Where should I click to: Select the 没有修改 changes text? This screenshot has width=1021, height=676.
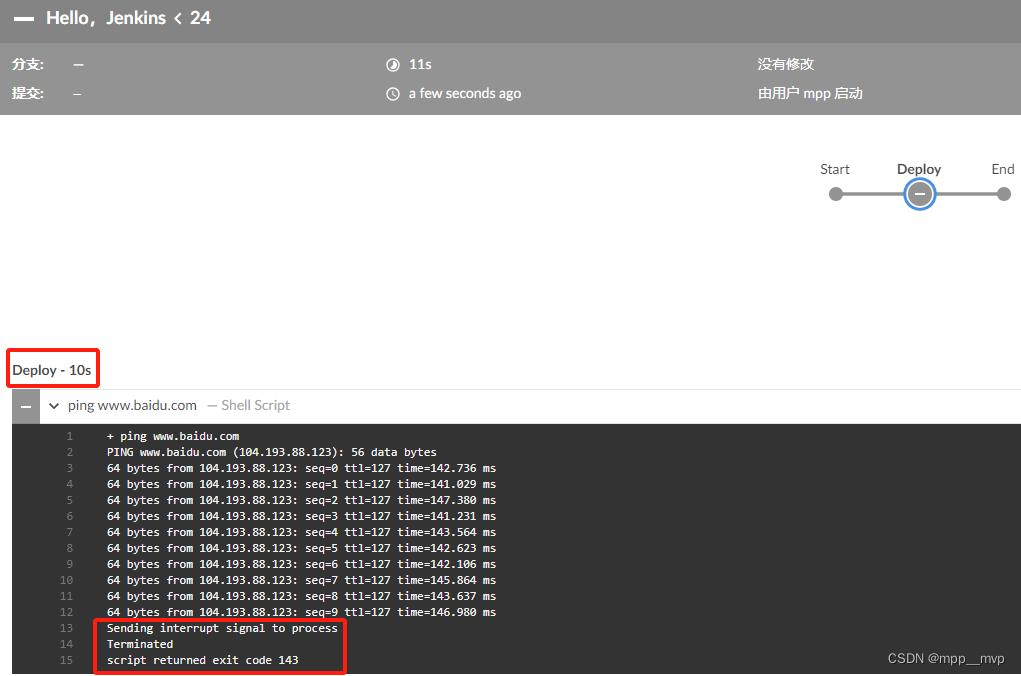[x=785, y=64]
